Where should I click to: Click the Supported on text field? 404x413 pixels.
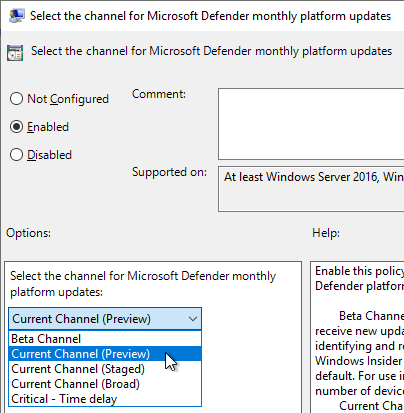(311, 189)
